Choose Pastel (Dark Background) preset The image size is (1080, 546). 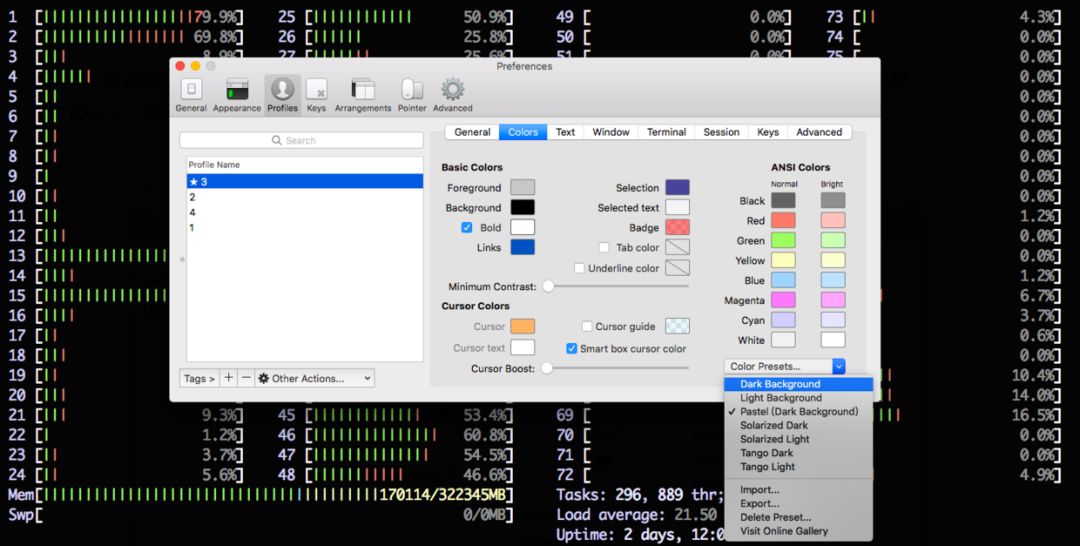pos(798,412)
